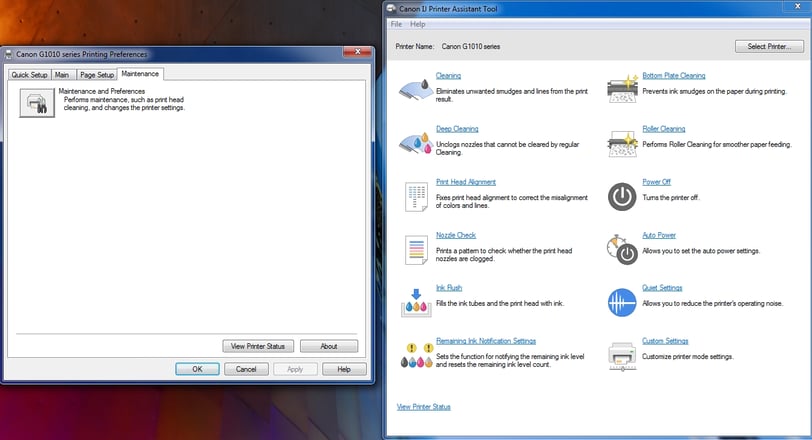Click the Ink Flush icon
The image size is (812, 440).
coord(416,303)
